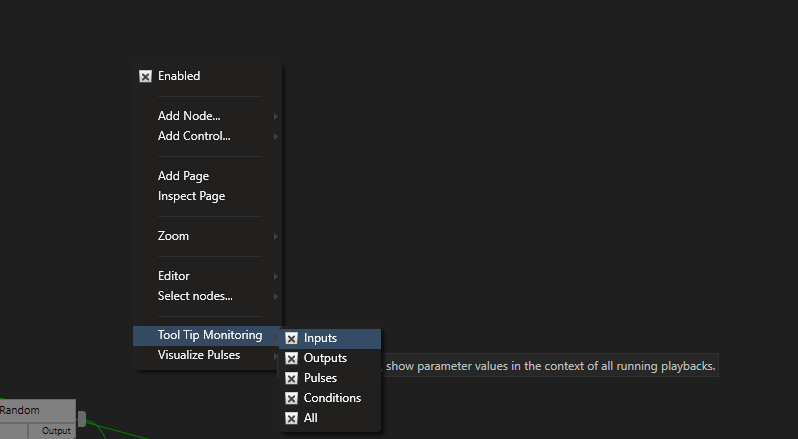Image resolution: width=798 pixels, height=439 pixels.
Task: Toggle Outputs tooltip monitoring checkbox
Action: pyautogui.click(x=291, y=359)
